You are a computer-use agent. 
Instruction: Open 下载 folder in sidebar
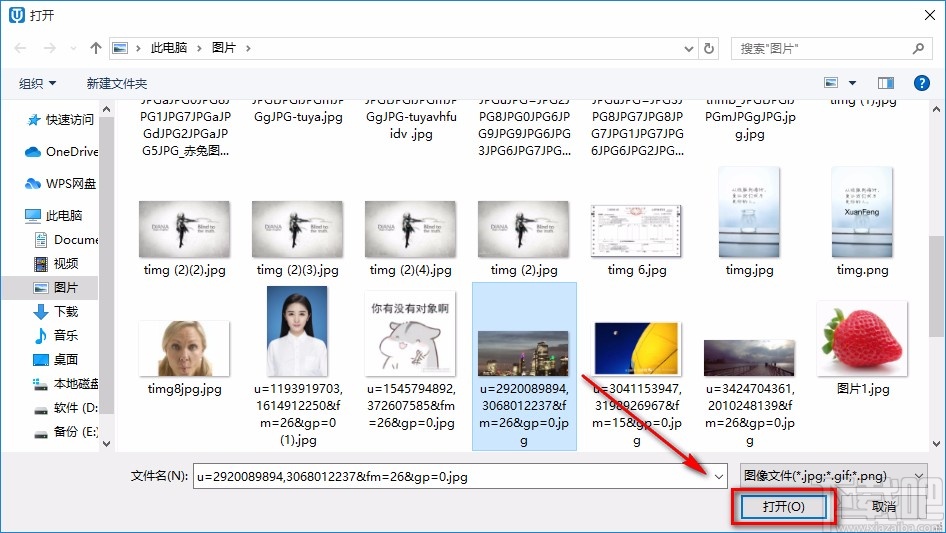point(57,311)
